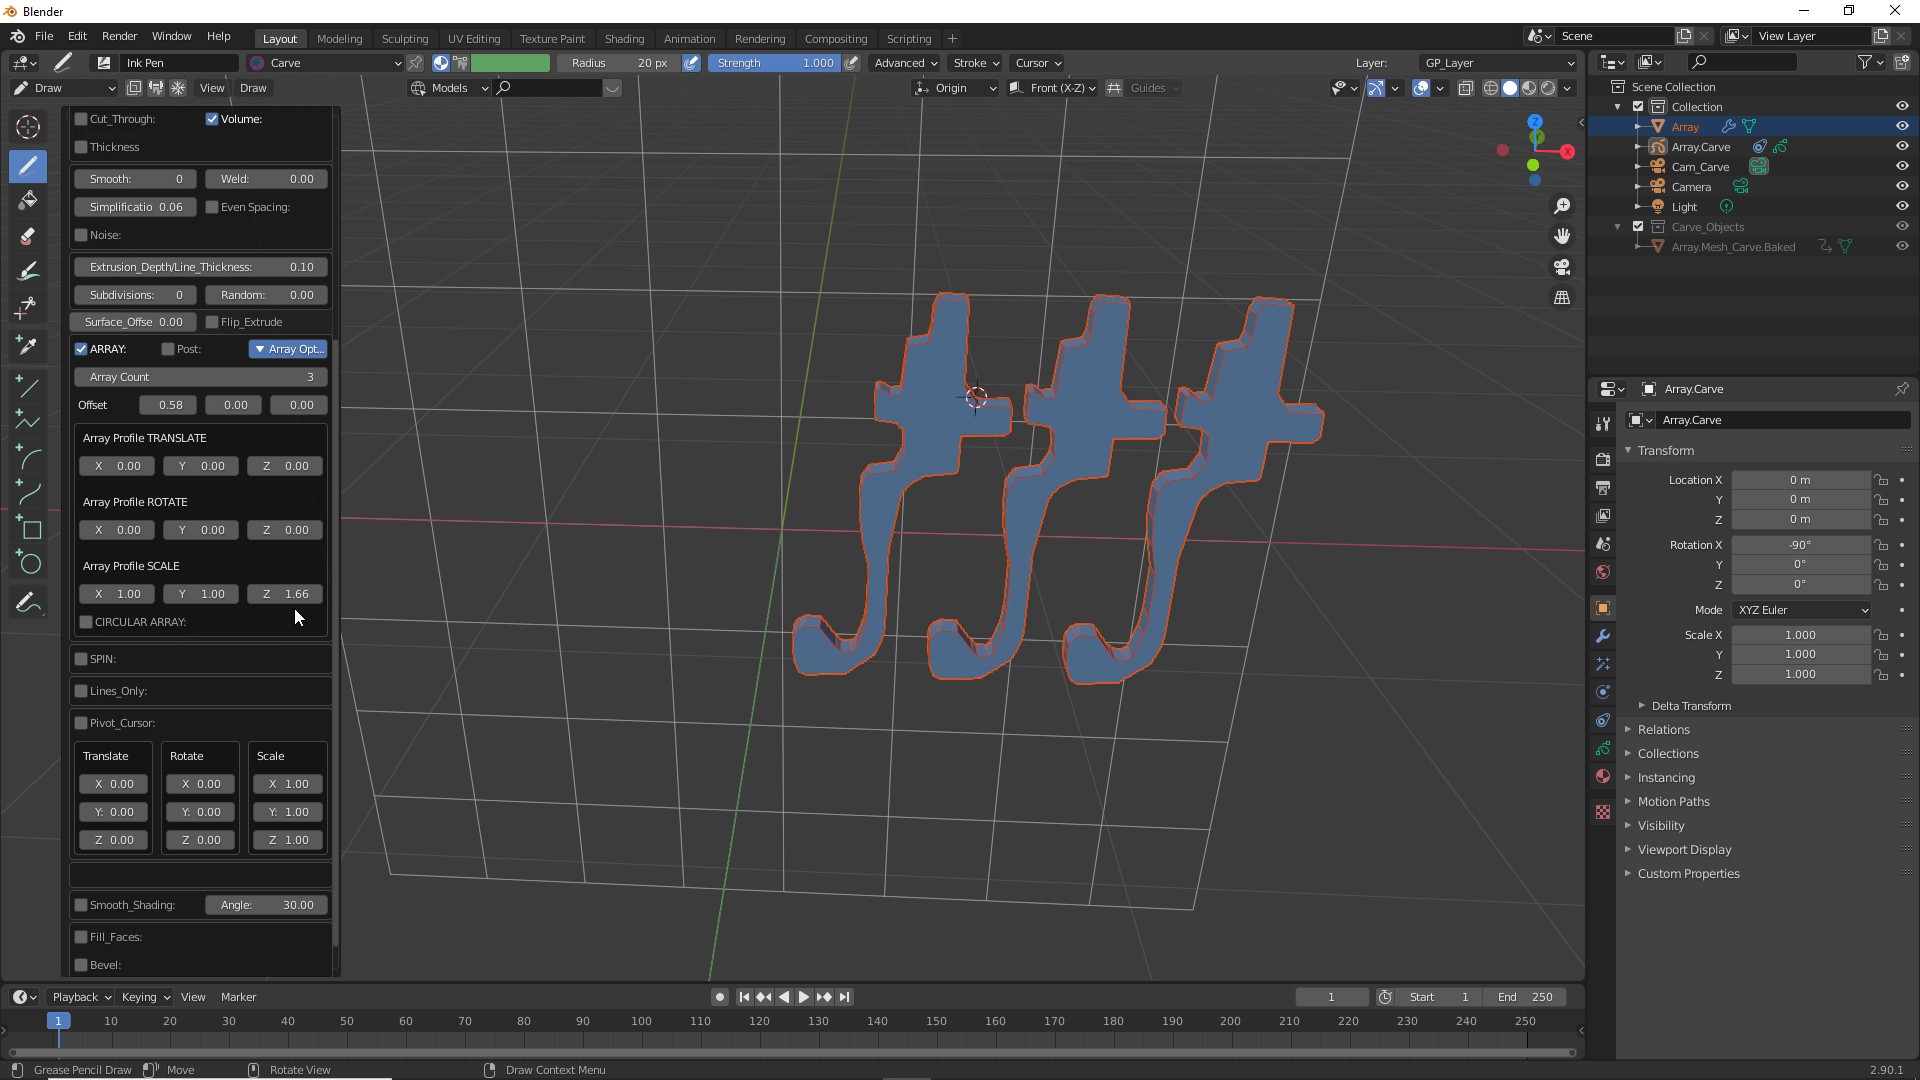Open the Material properties tab
The height and width of the screenshot is (1080, 1920).
tap(1603, 776)
